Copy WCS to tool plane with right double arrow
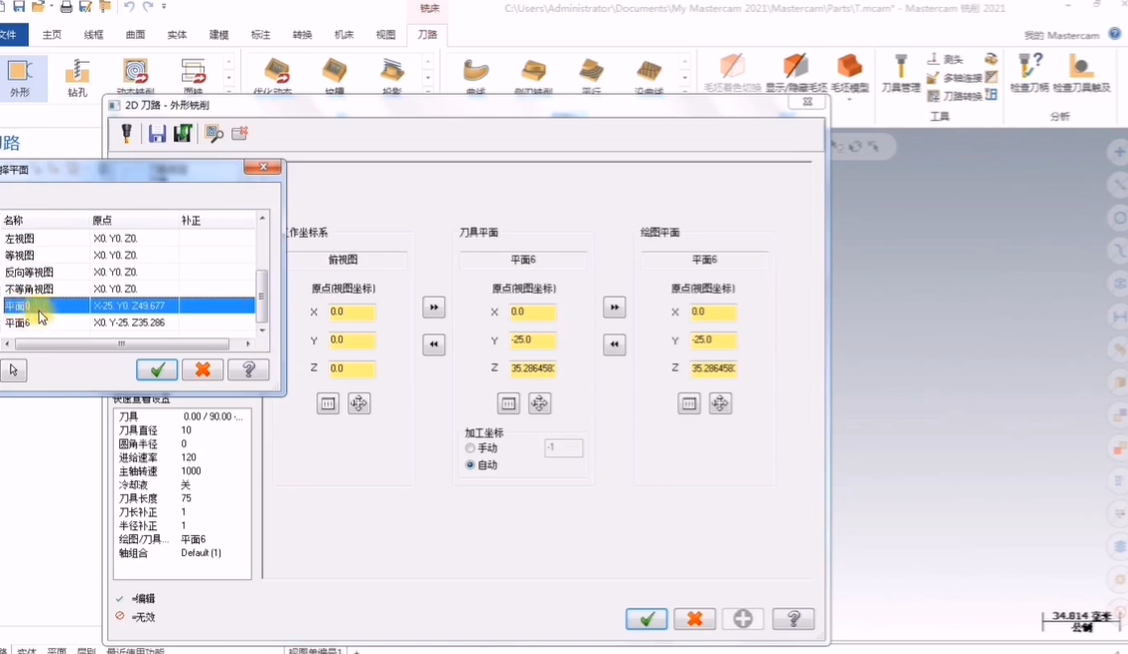Viewport: 1128px width, 654px height. (x=434, y=307)
